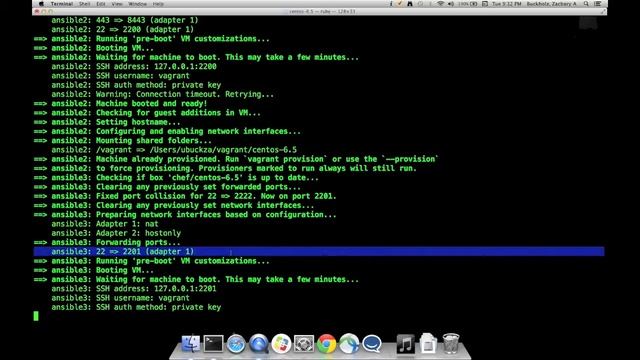Click 'ansible3: SSH username: vagrant' line

coord(120,298)
